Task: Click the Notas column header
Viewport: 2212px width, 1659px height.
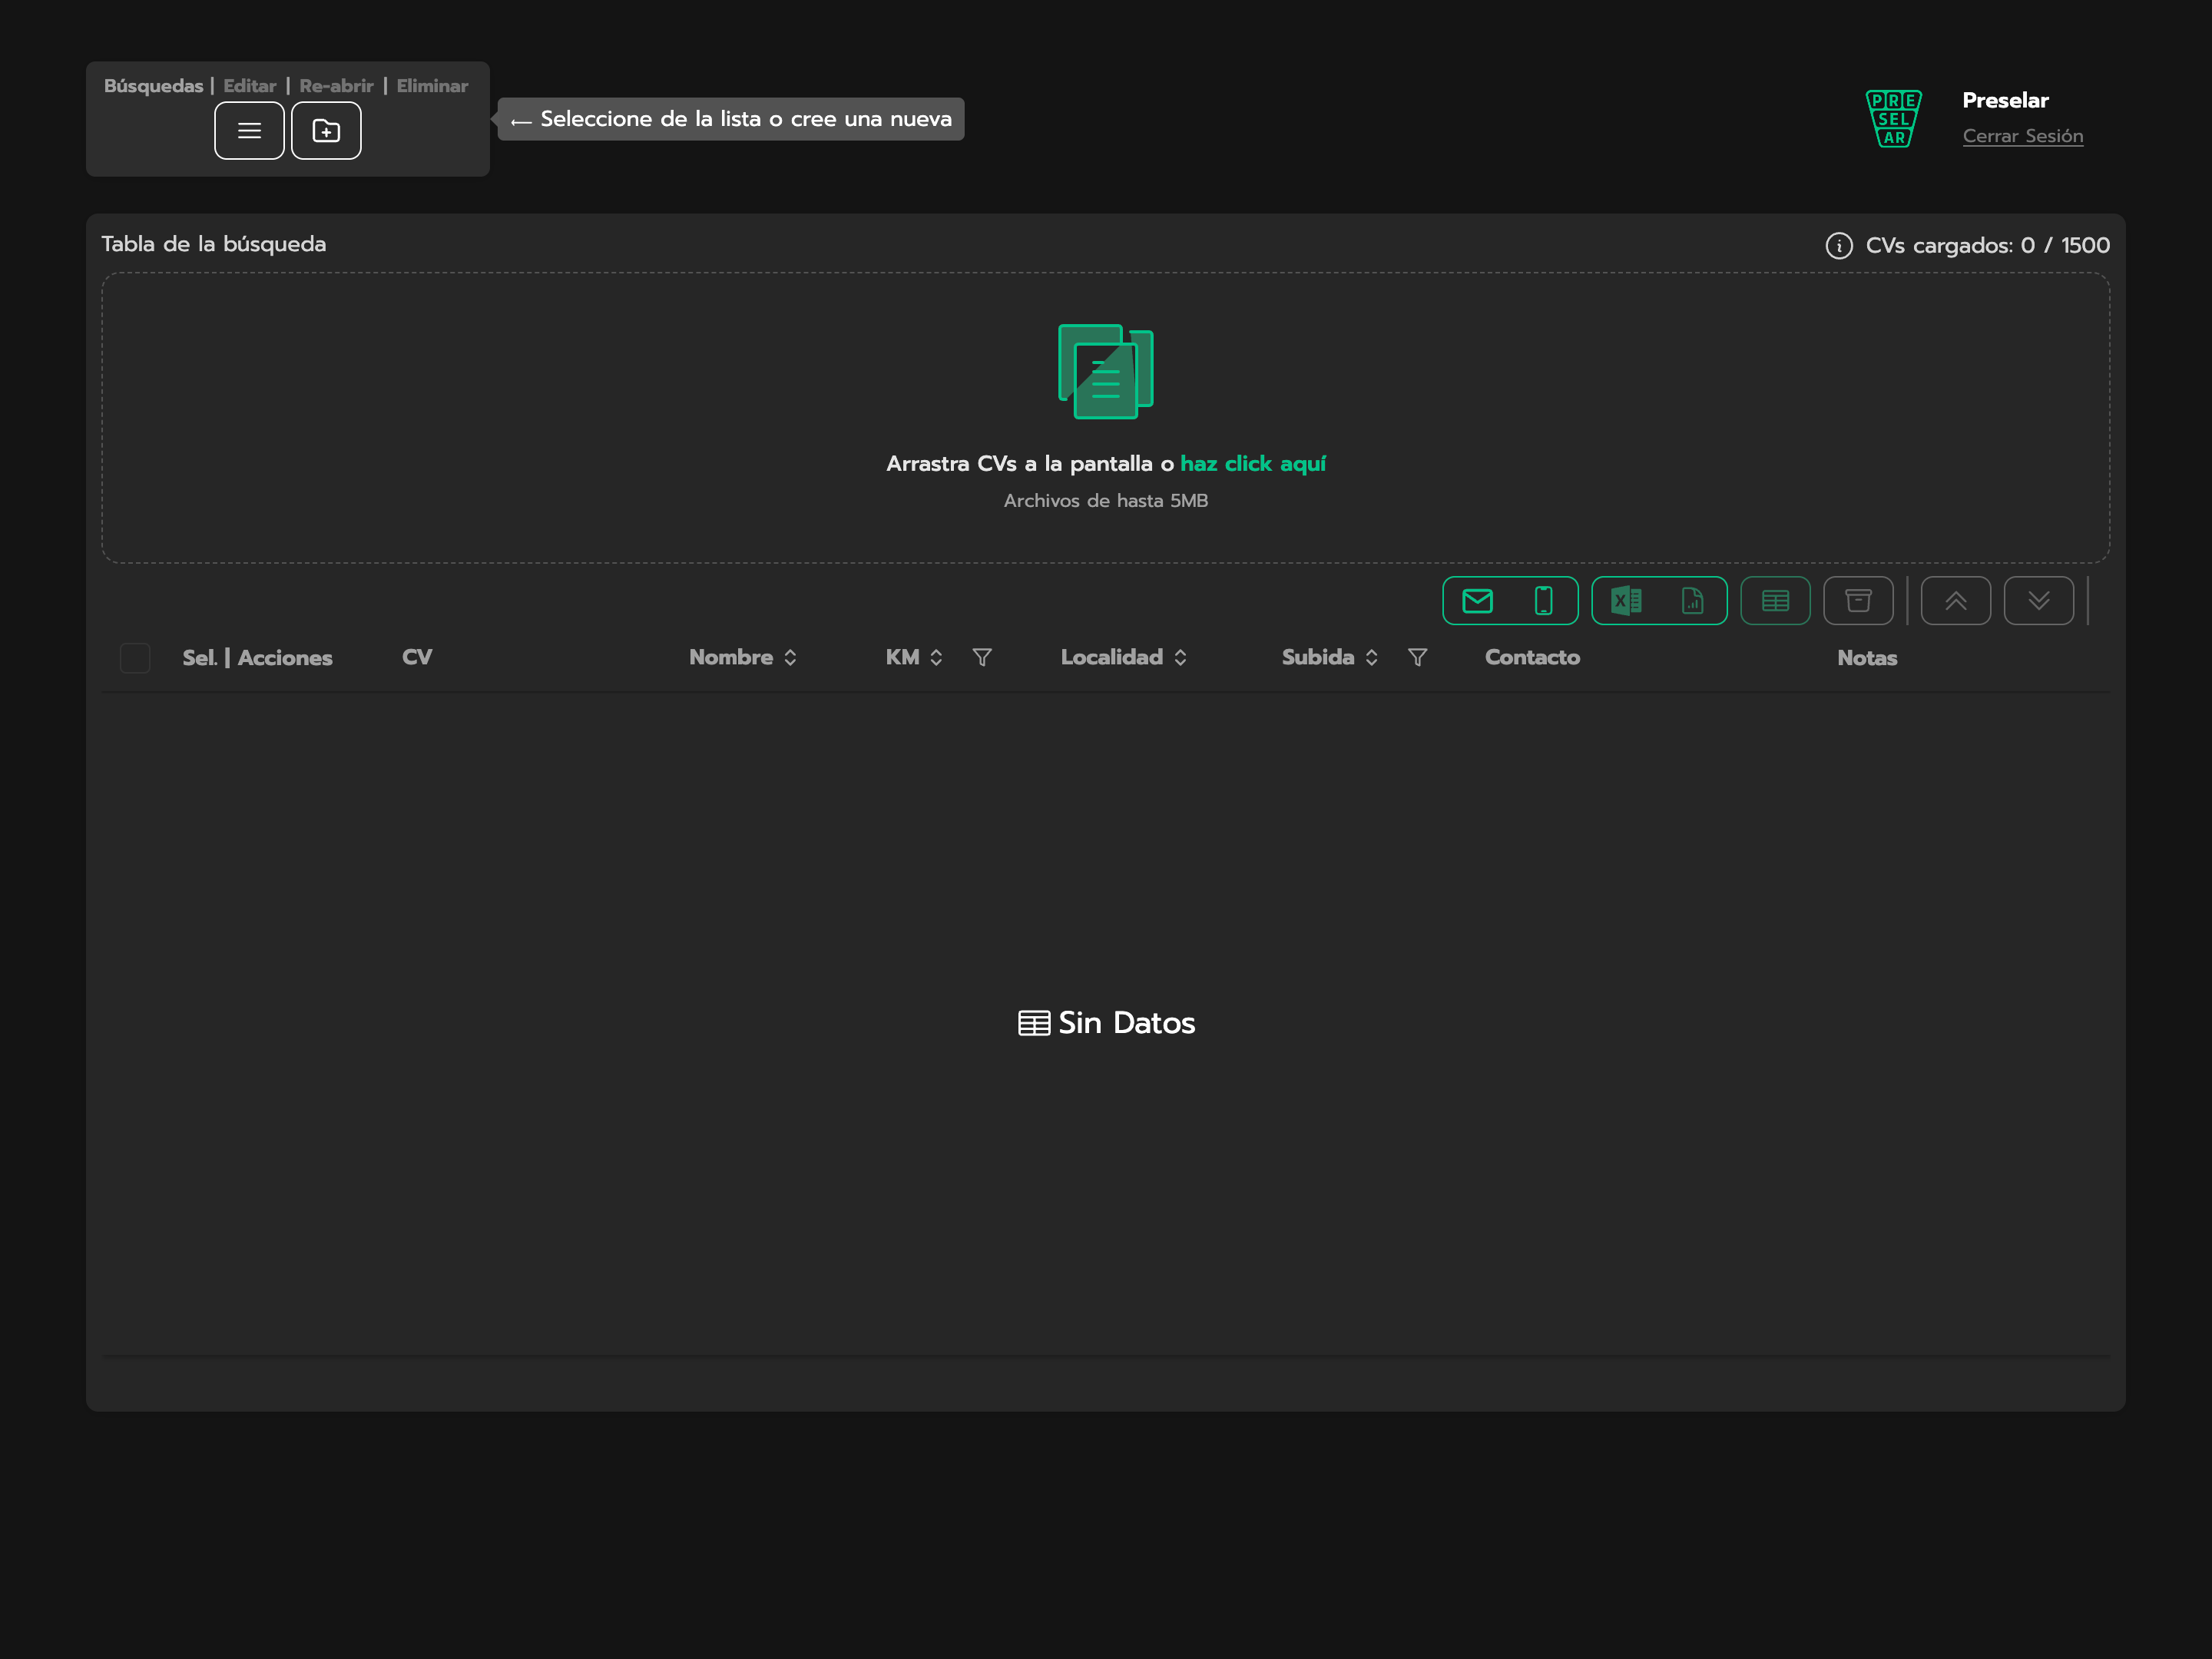Action: [x=1867, y=658]
